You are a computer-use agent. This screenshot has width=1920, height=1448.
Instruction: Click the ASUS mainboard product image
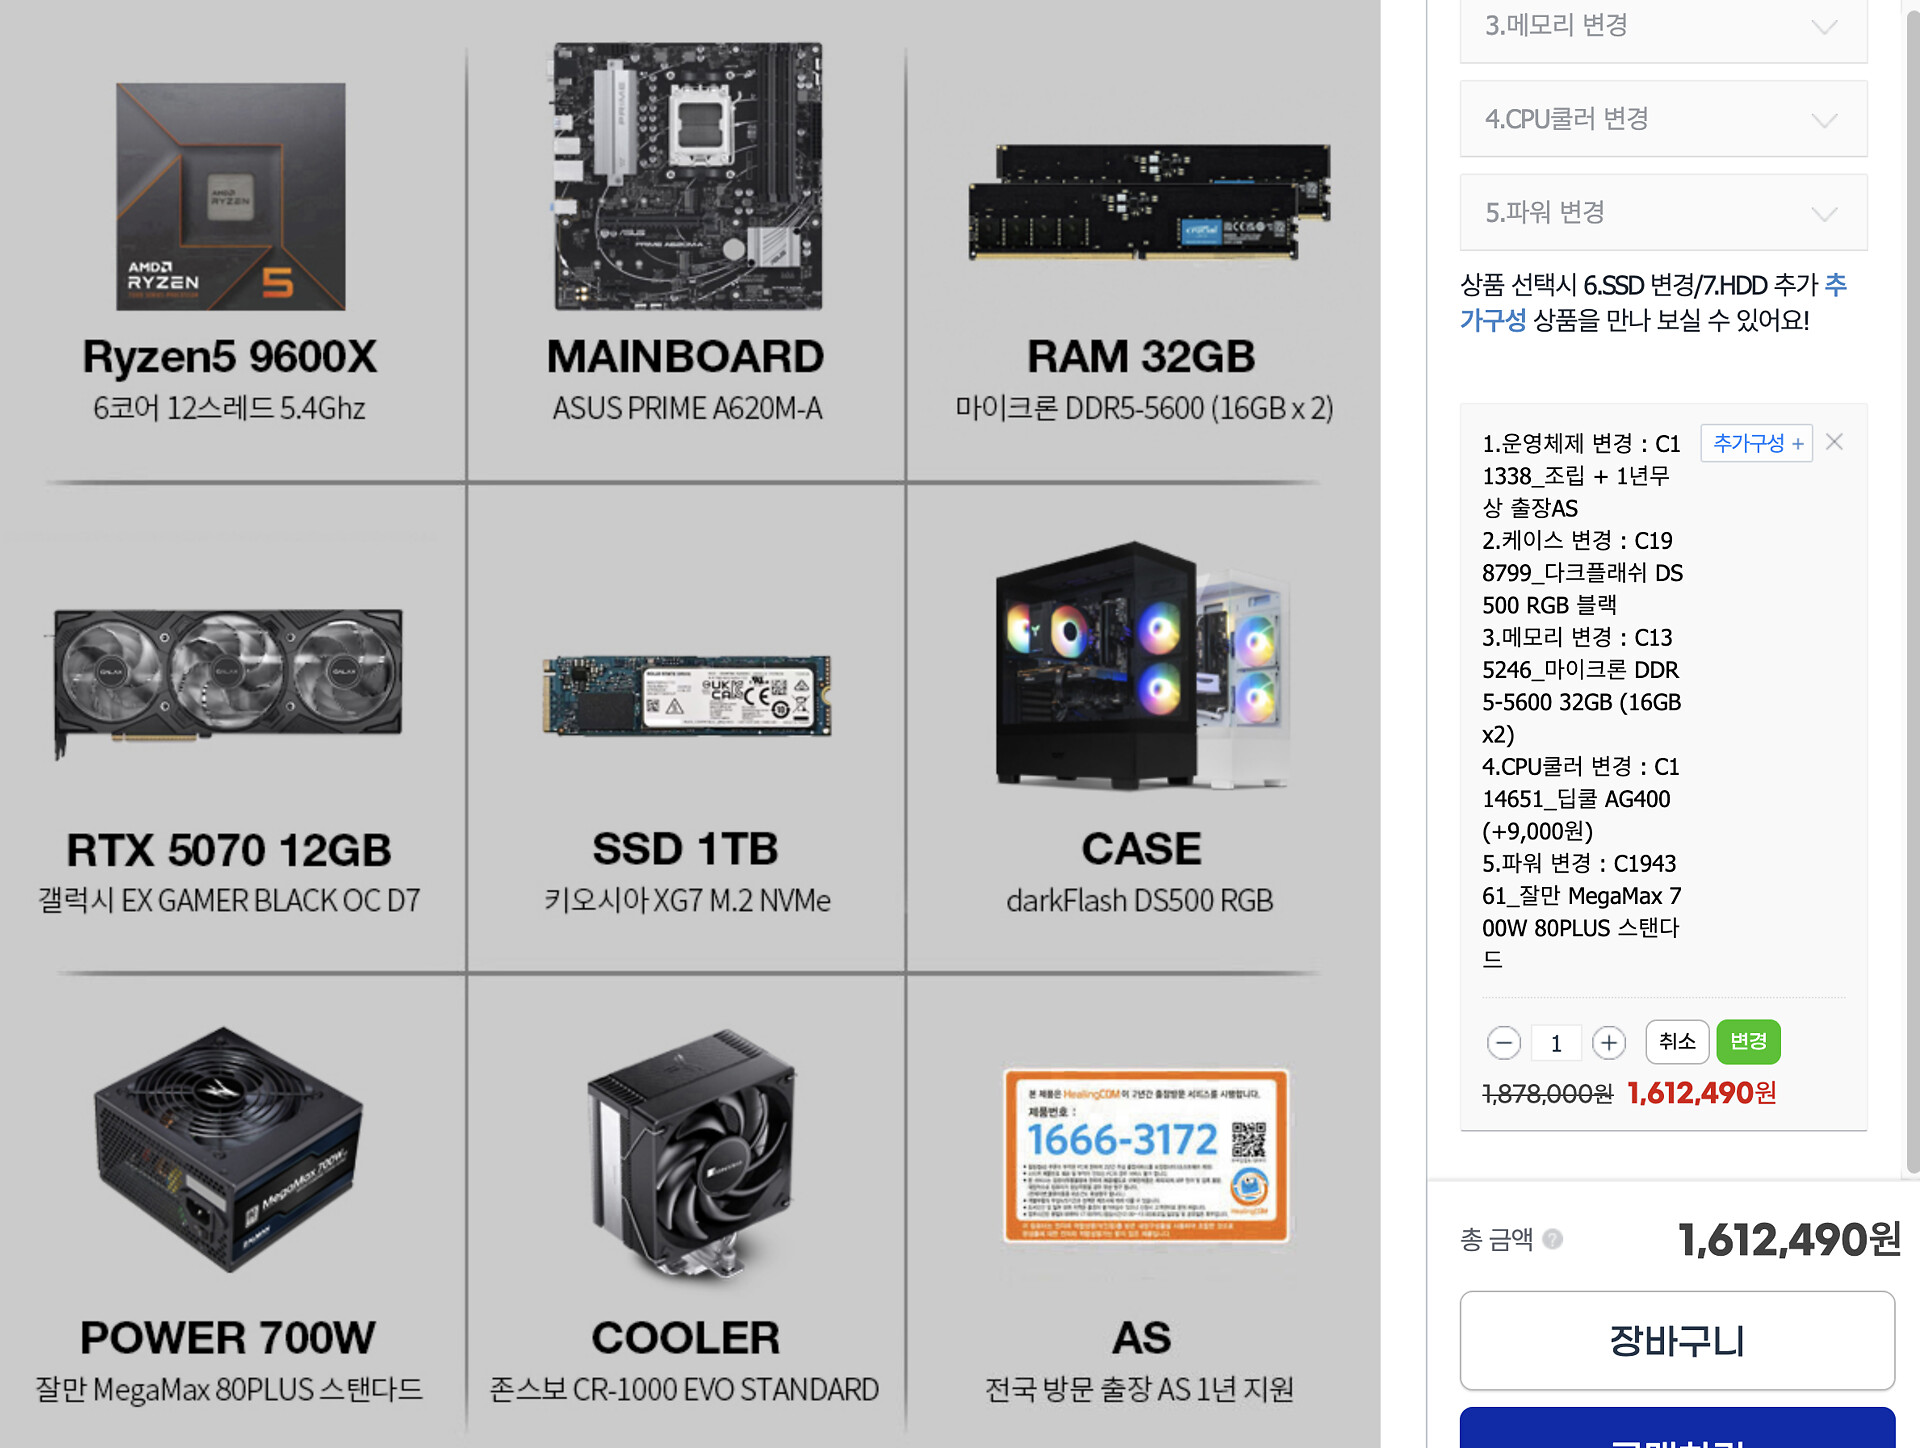tap(688, 176)
